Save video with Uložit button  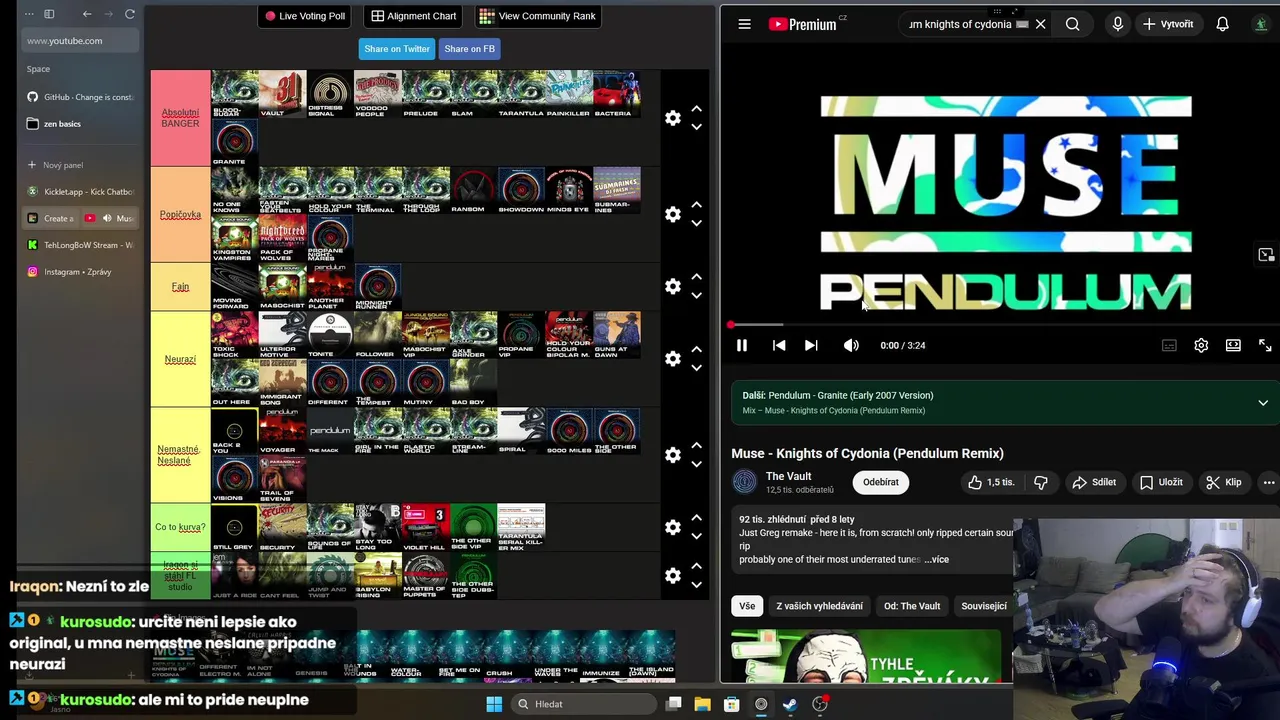point(1161,482)
